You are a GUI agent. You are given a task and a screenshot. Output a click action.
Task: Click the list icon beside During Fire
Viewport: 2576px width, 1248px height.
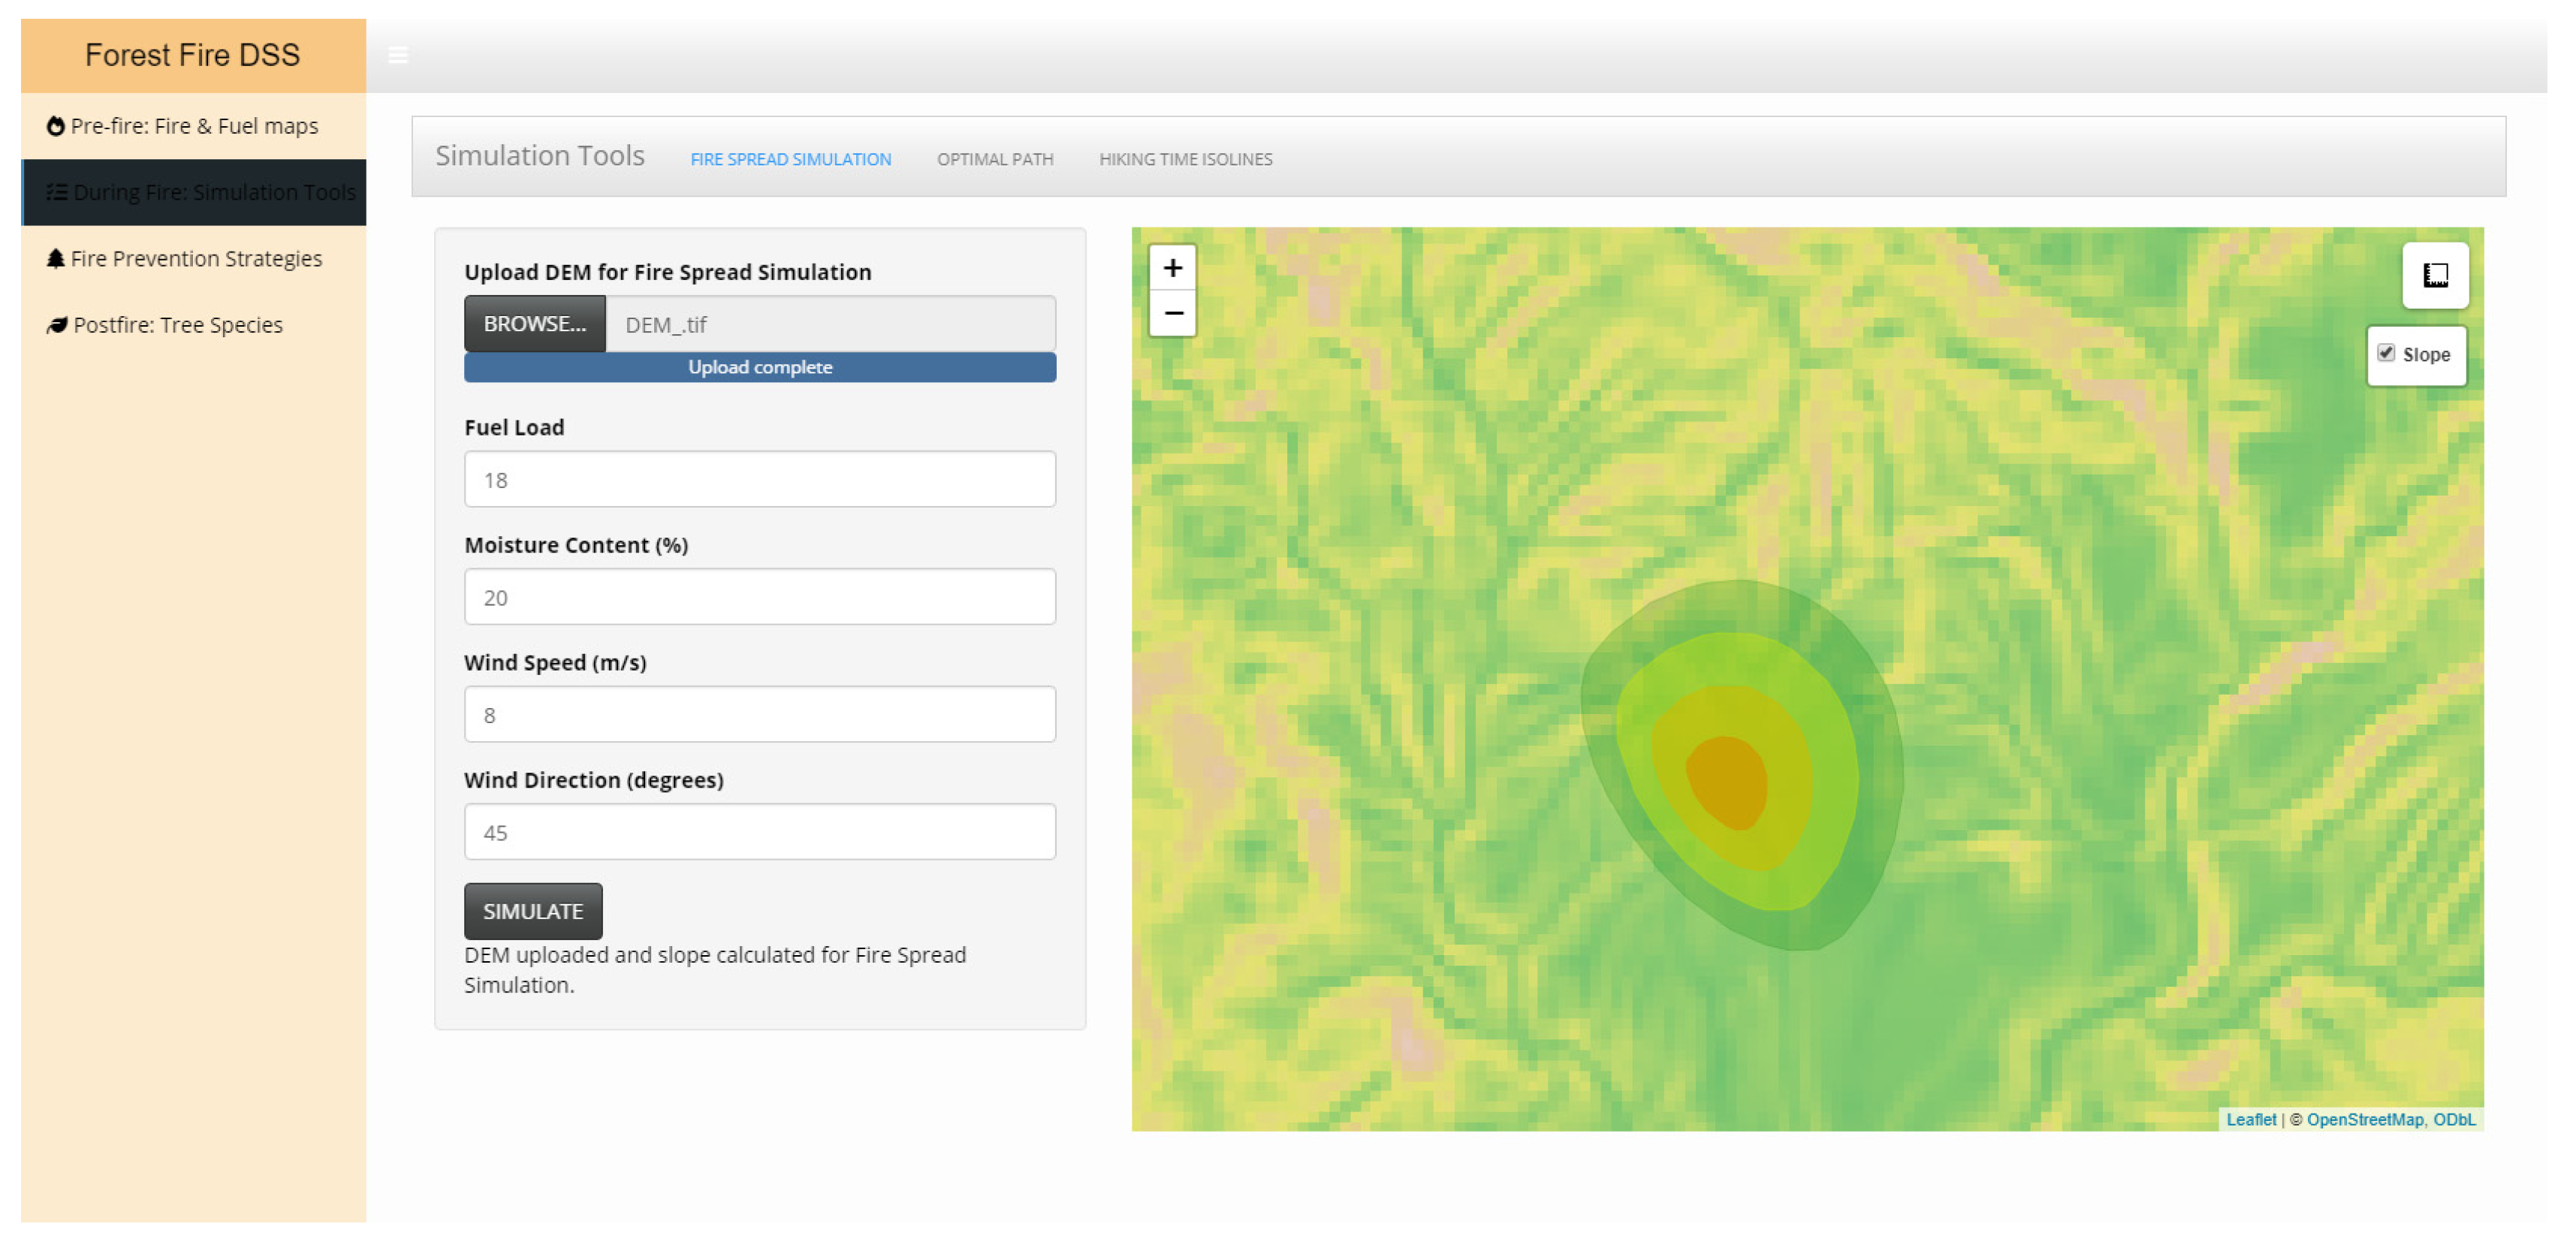(57, 192)
